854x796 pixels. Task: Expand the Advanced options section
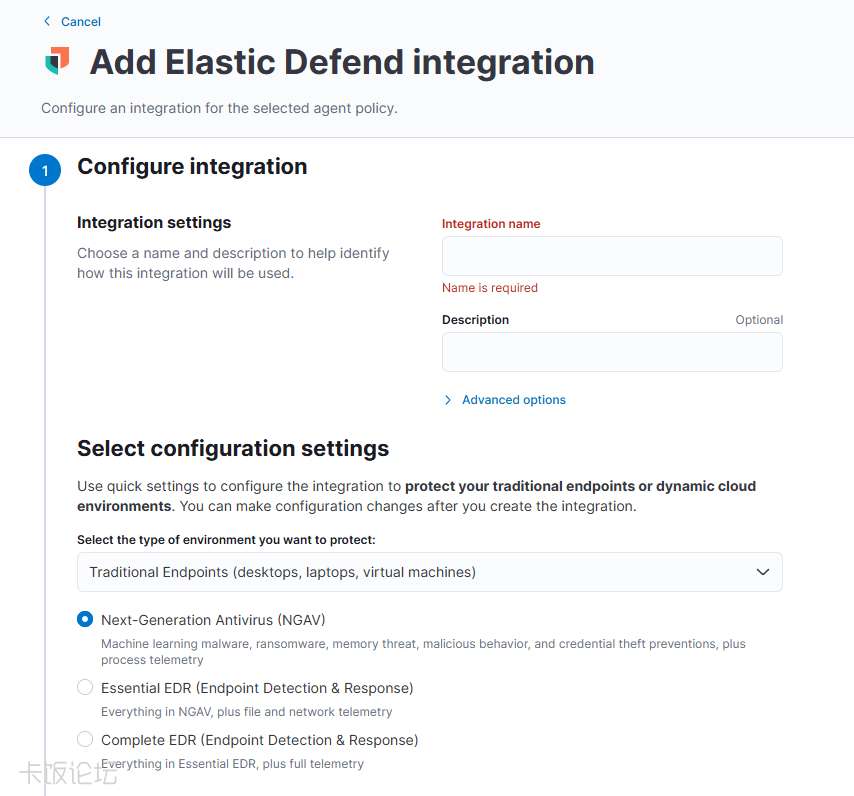513,400
